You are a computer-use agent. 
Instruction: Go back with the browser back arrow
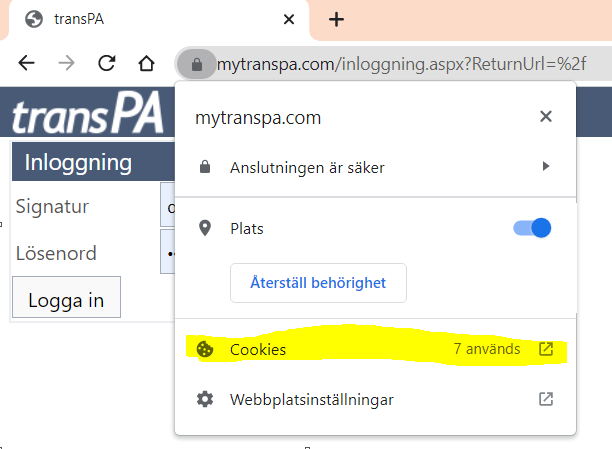click(27, 63)
